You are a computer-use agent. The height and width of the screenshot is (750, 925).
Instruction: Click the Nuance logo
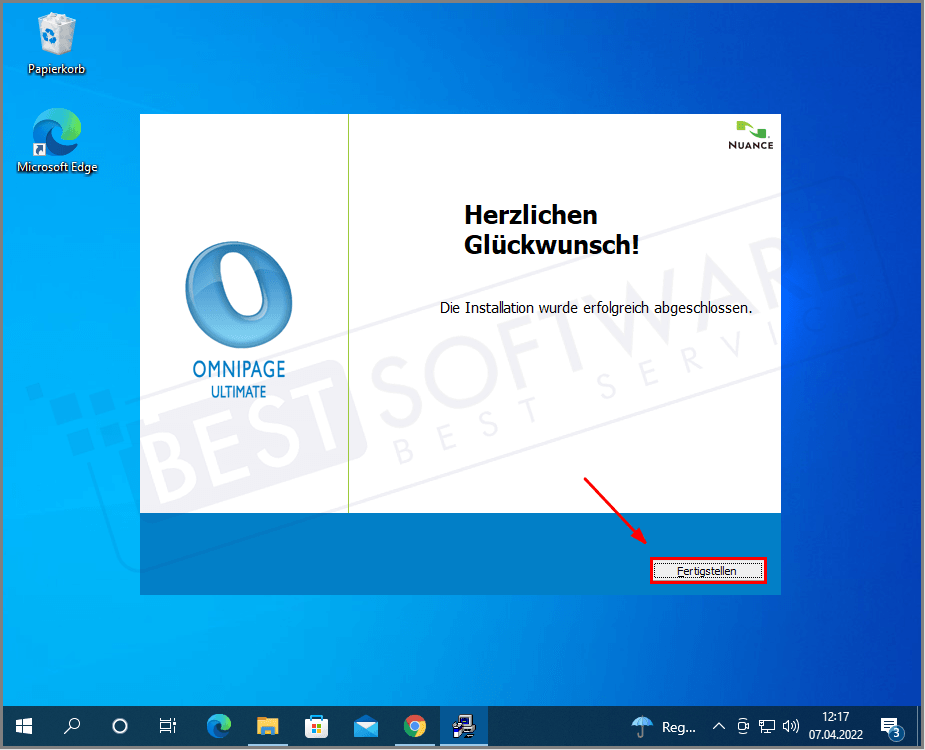[x=750, y=134]
